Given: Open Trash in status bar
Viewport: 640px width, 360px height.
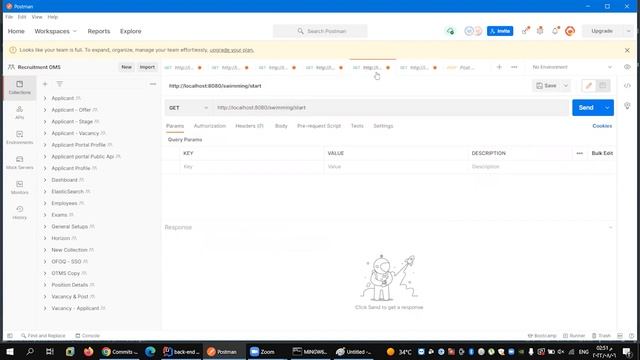Looking at the screenshot, I should tap(601, 336).
